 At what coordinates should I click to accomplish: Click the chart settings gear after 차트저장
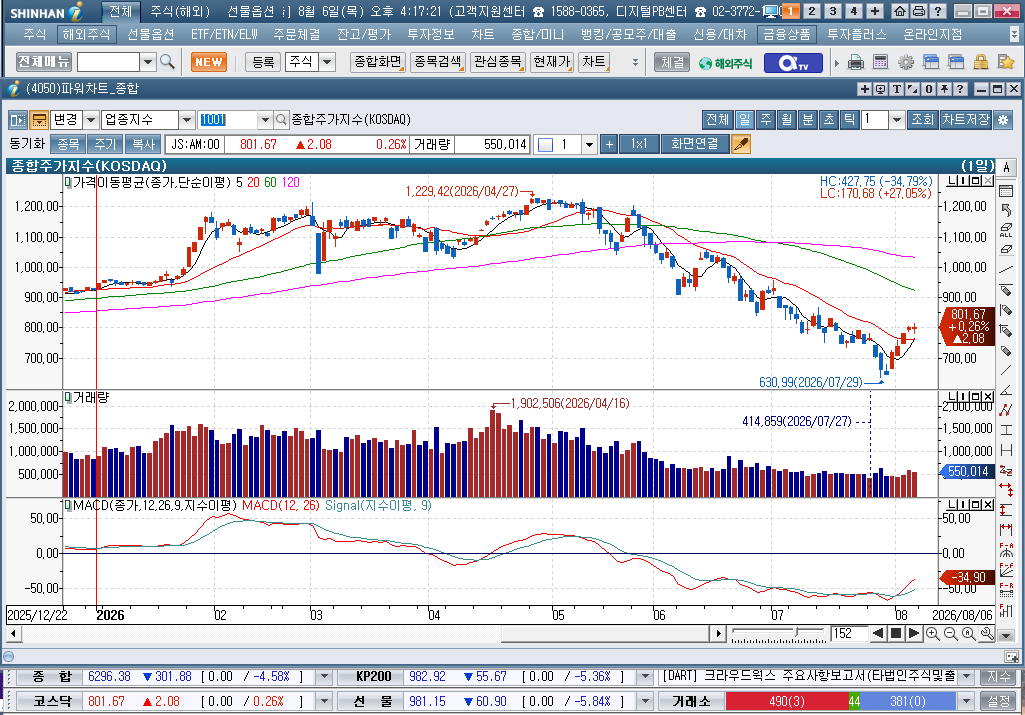[1003, 120]
